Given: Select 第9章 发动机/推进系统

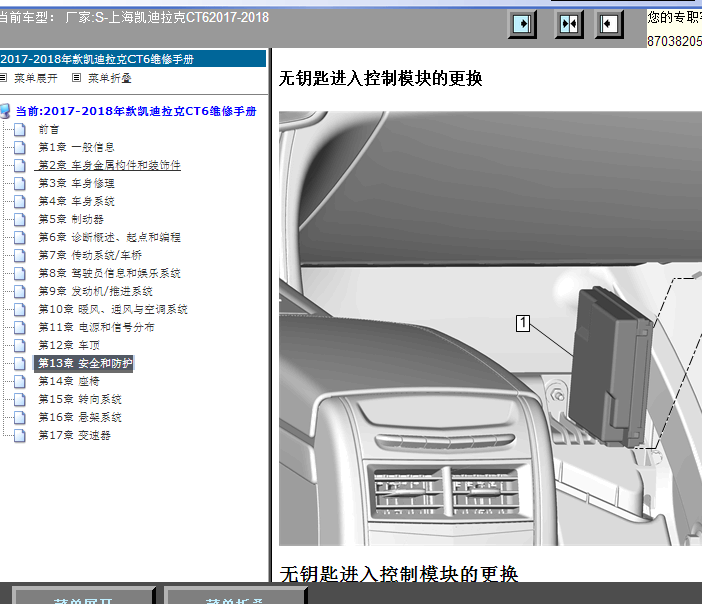Looking at the screenshot, I should tap(95, 291).
